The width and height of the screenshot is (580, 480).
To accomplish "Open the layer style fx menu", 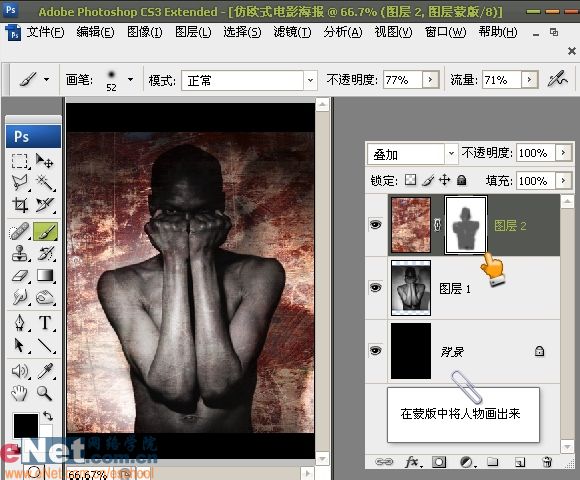I will [x=412, y=462].
